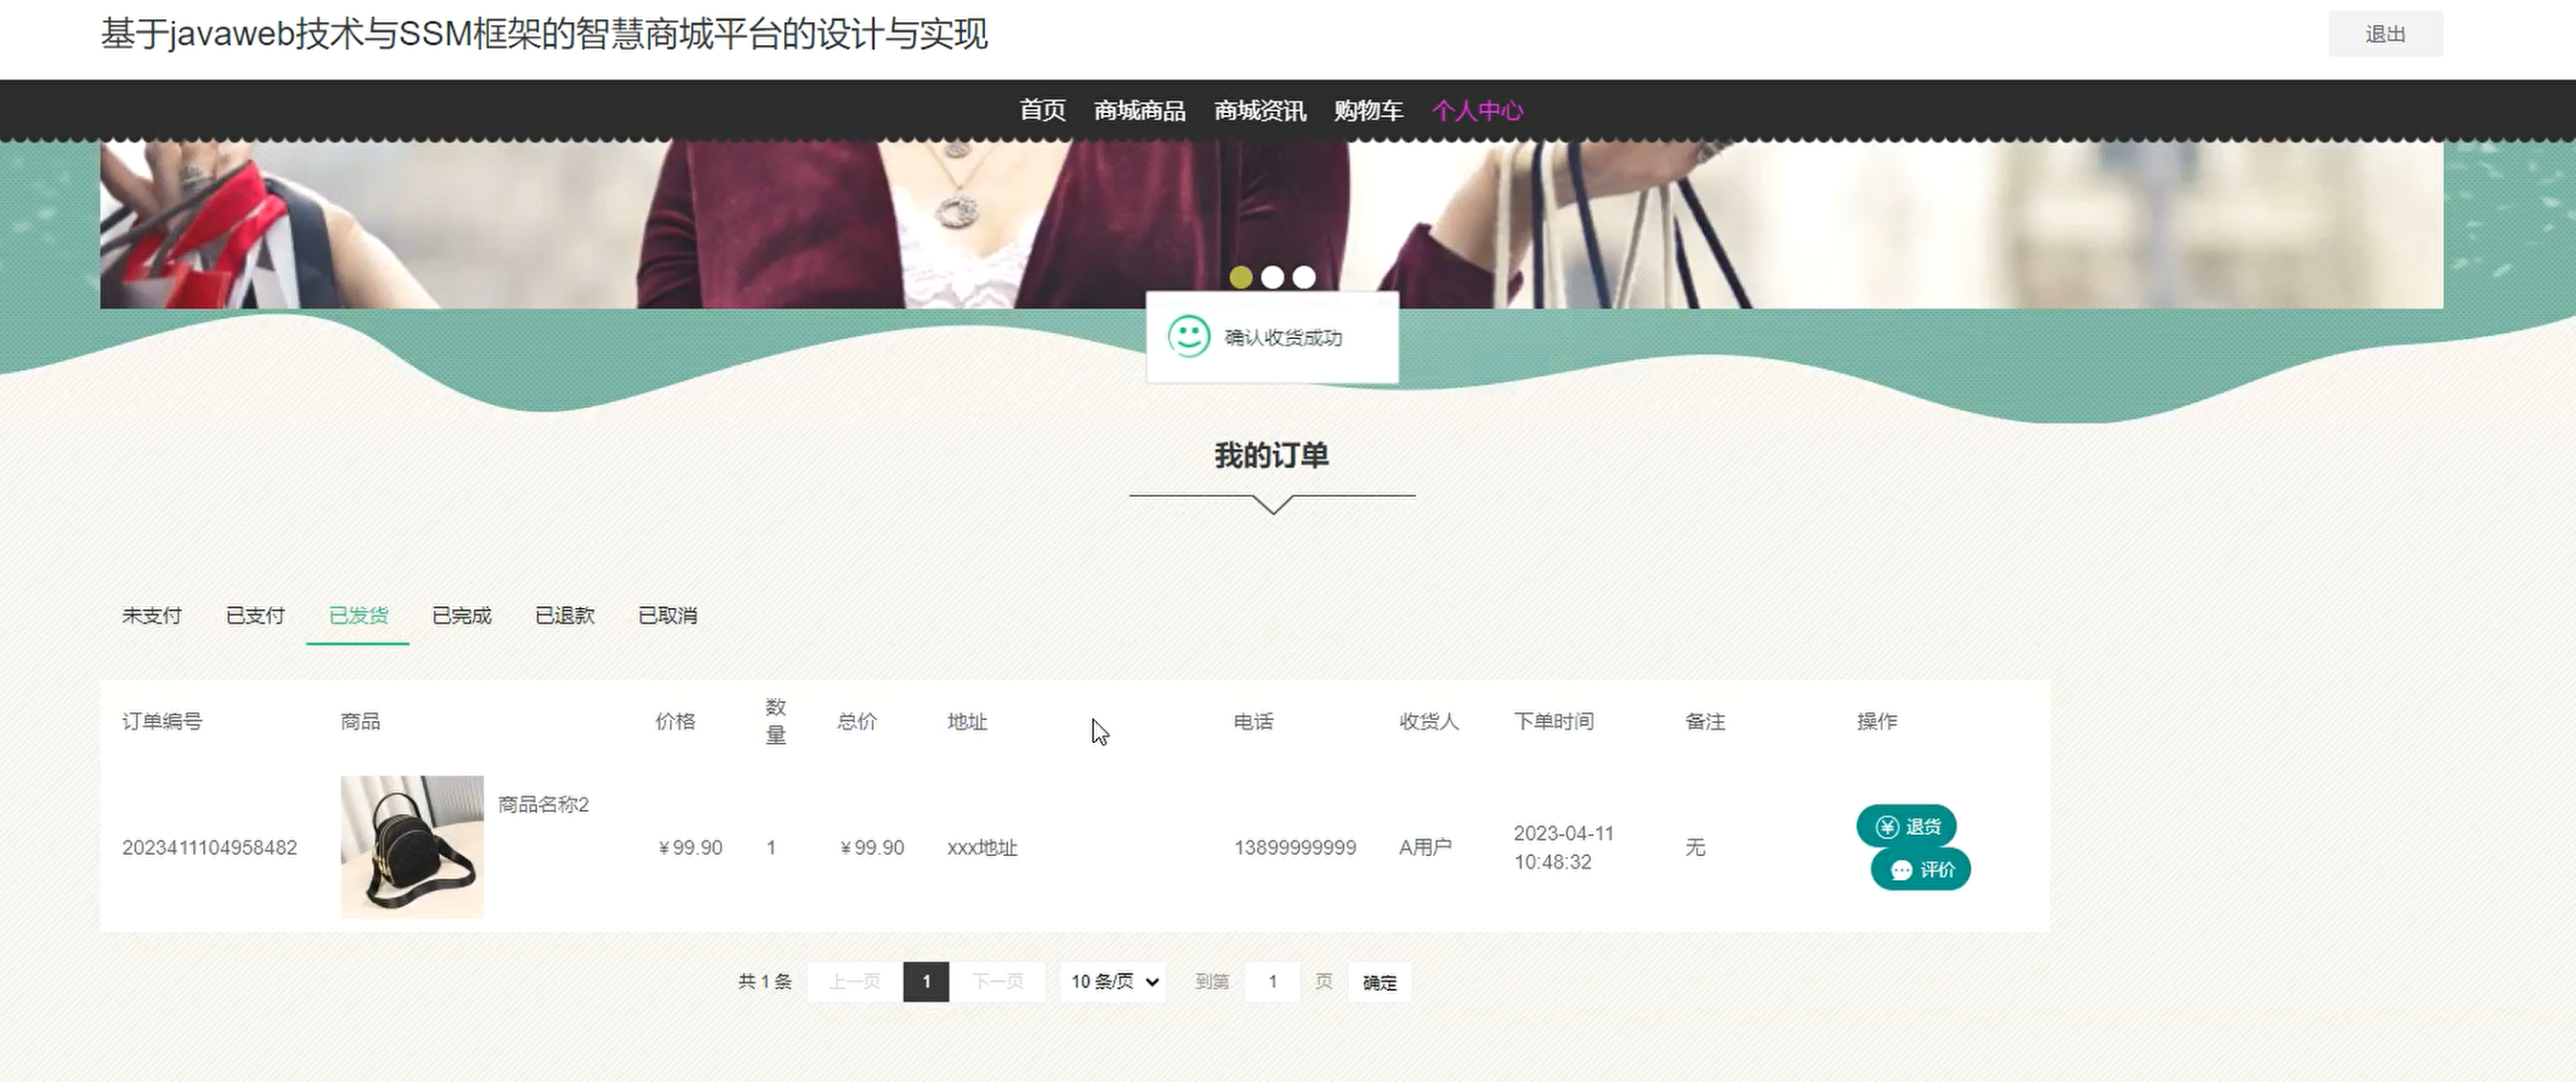Select third white carousel dot
Image resolution: width=2576 pixels, height=1082 pixels.
coord(1304,277)
